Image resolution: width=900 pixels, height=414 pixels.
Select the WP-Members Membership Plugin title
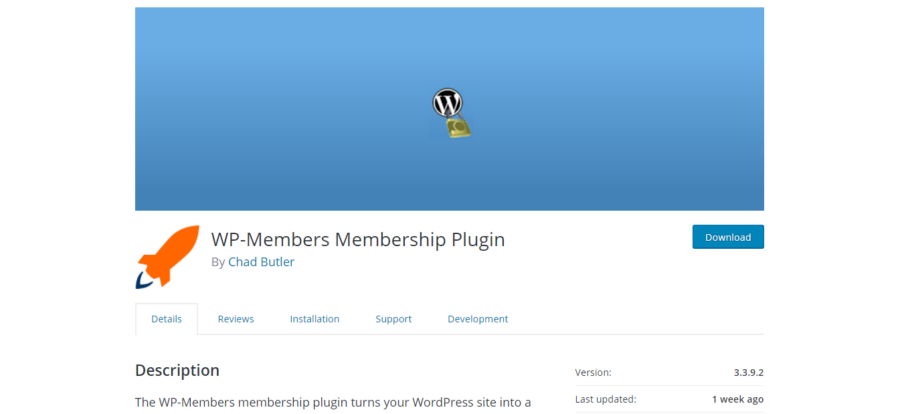click(x=358, y=239)
